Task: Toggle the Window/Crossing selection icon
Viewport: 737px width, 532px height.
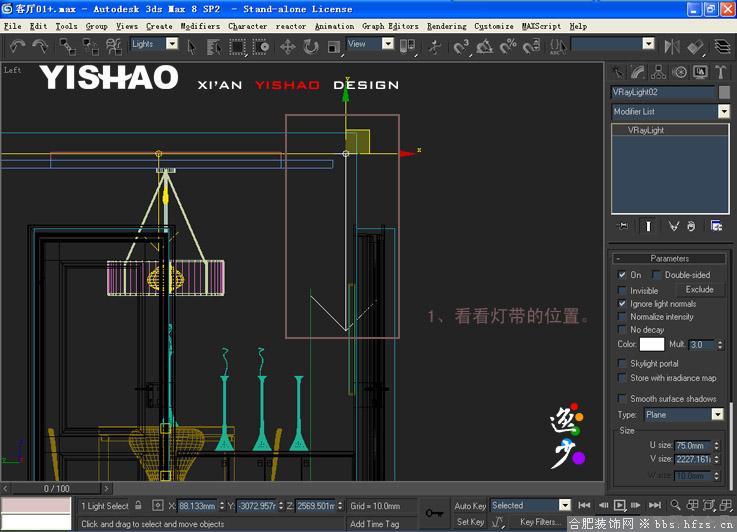Action: click(x=261, y=47)
